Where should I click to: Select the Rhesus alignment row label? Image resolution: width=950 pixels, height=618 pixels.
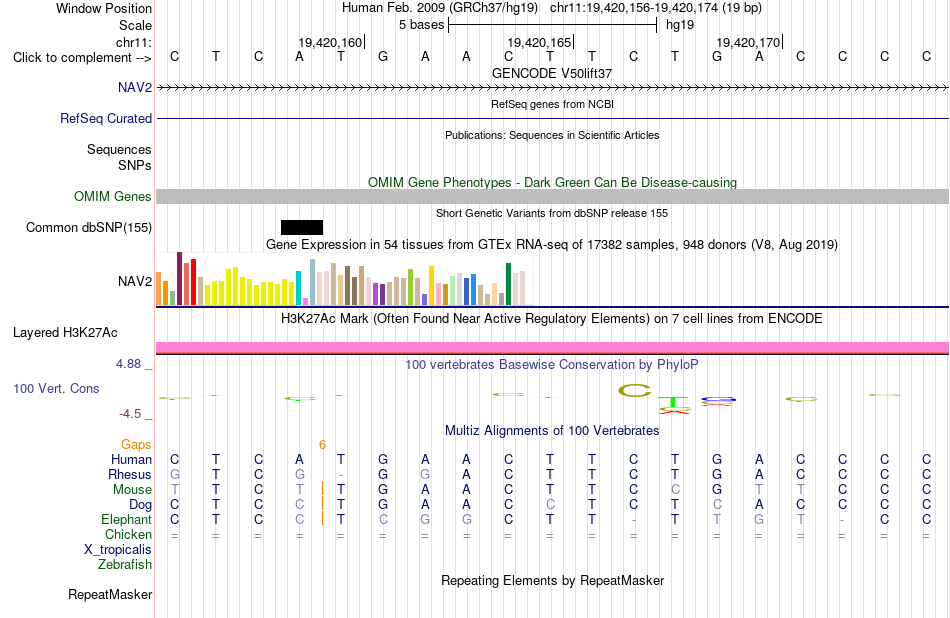(x=130, y=474)
